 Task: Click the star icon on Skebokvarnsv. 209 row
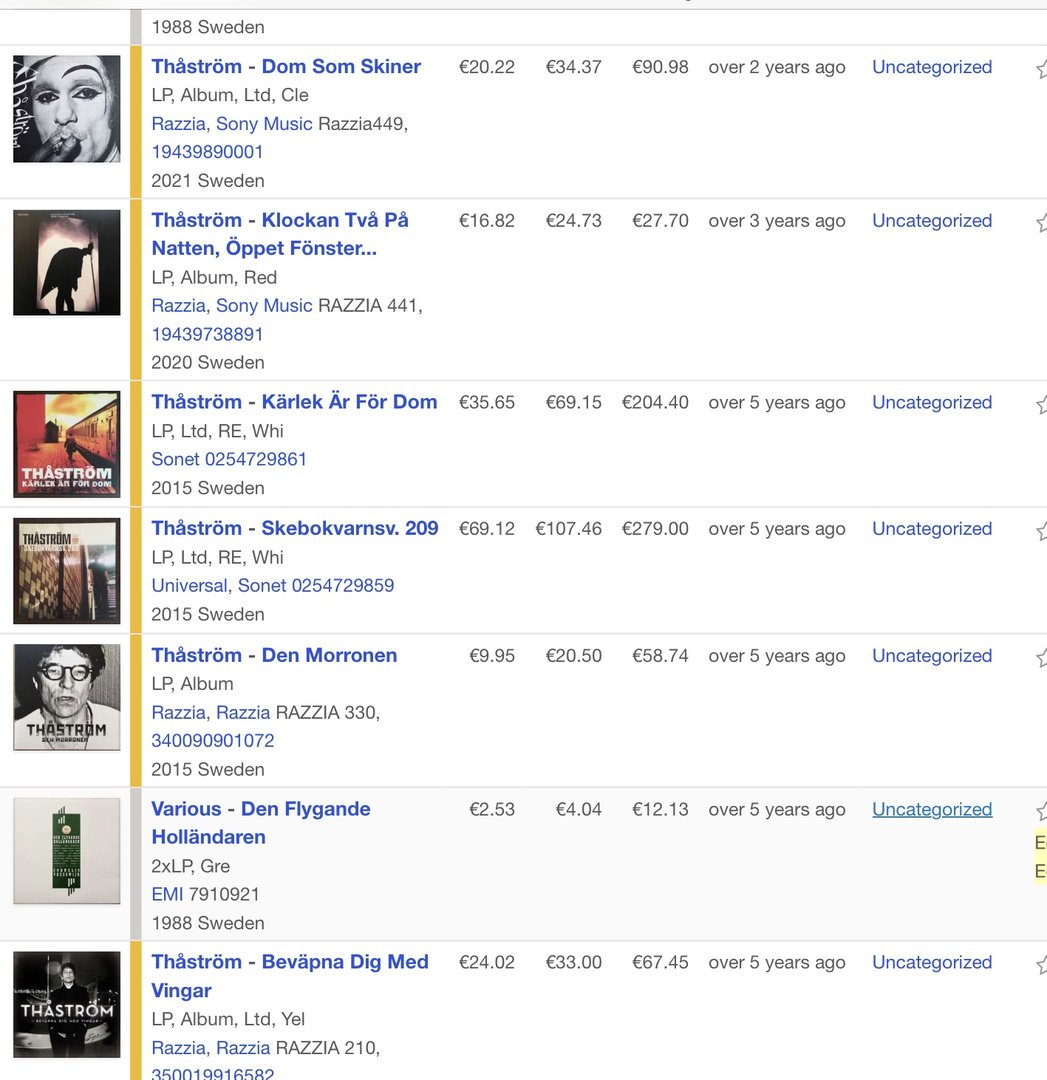pyautogui.click(x=1041, y=529)
